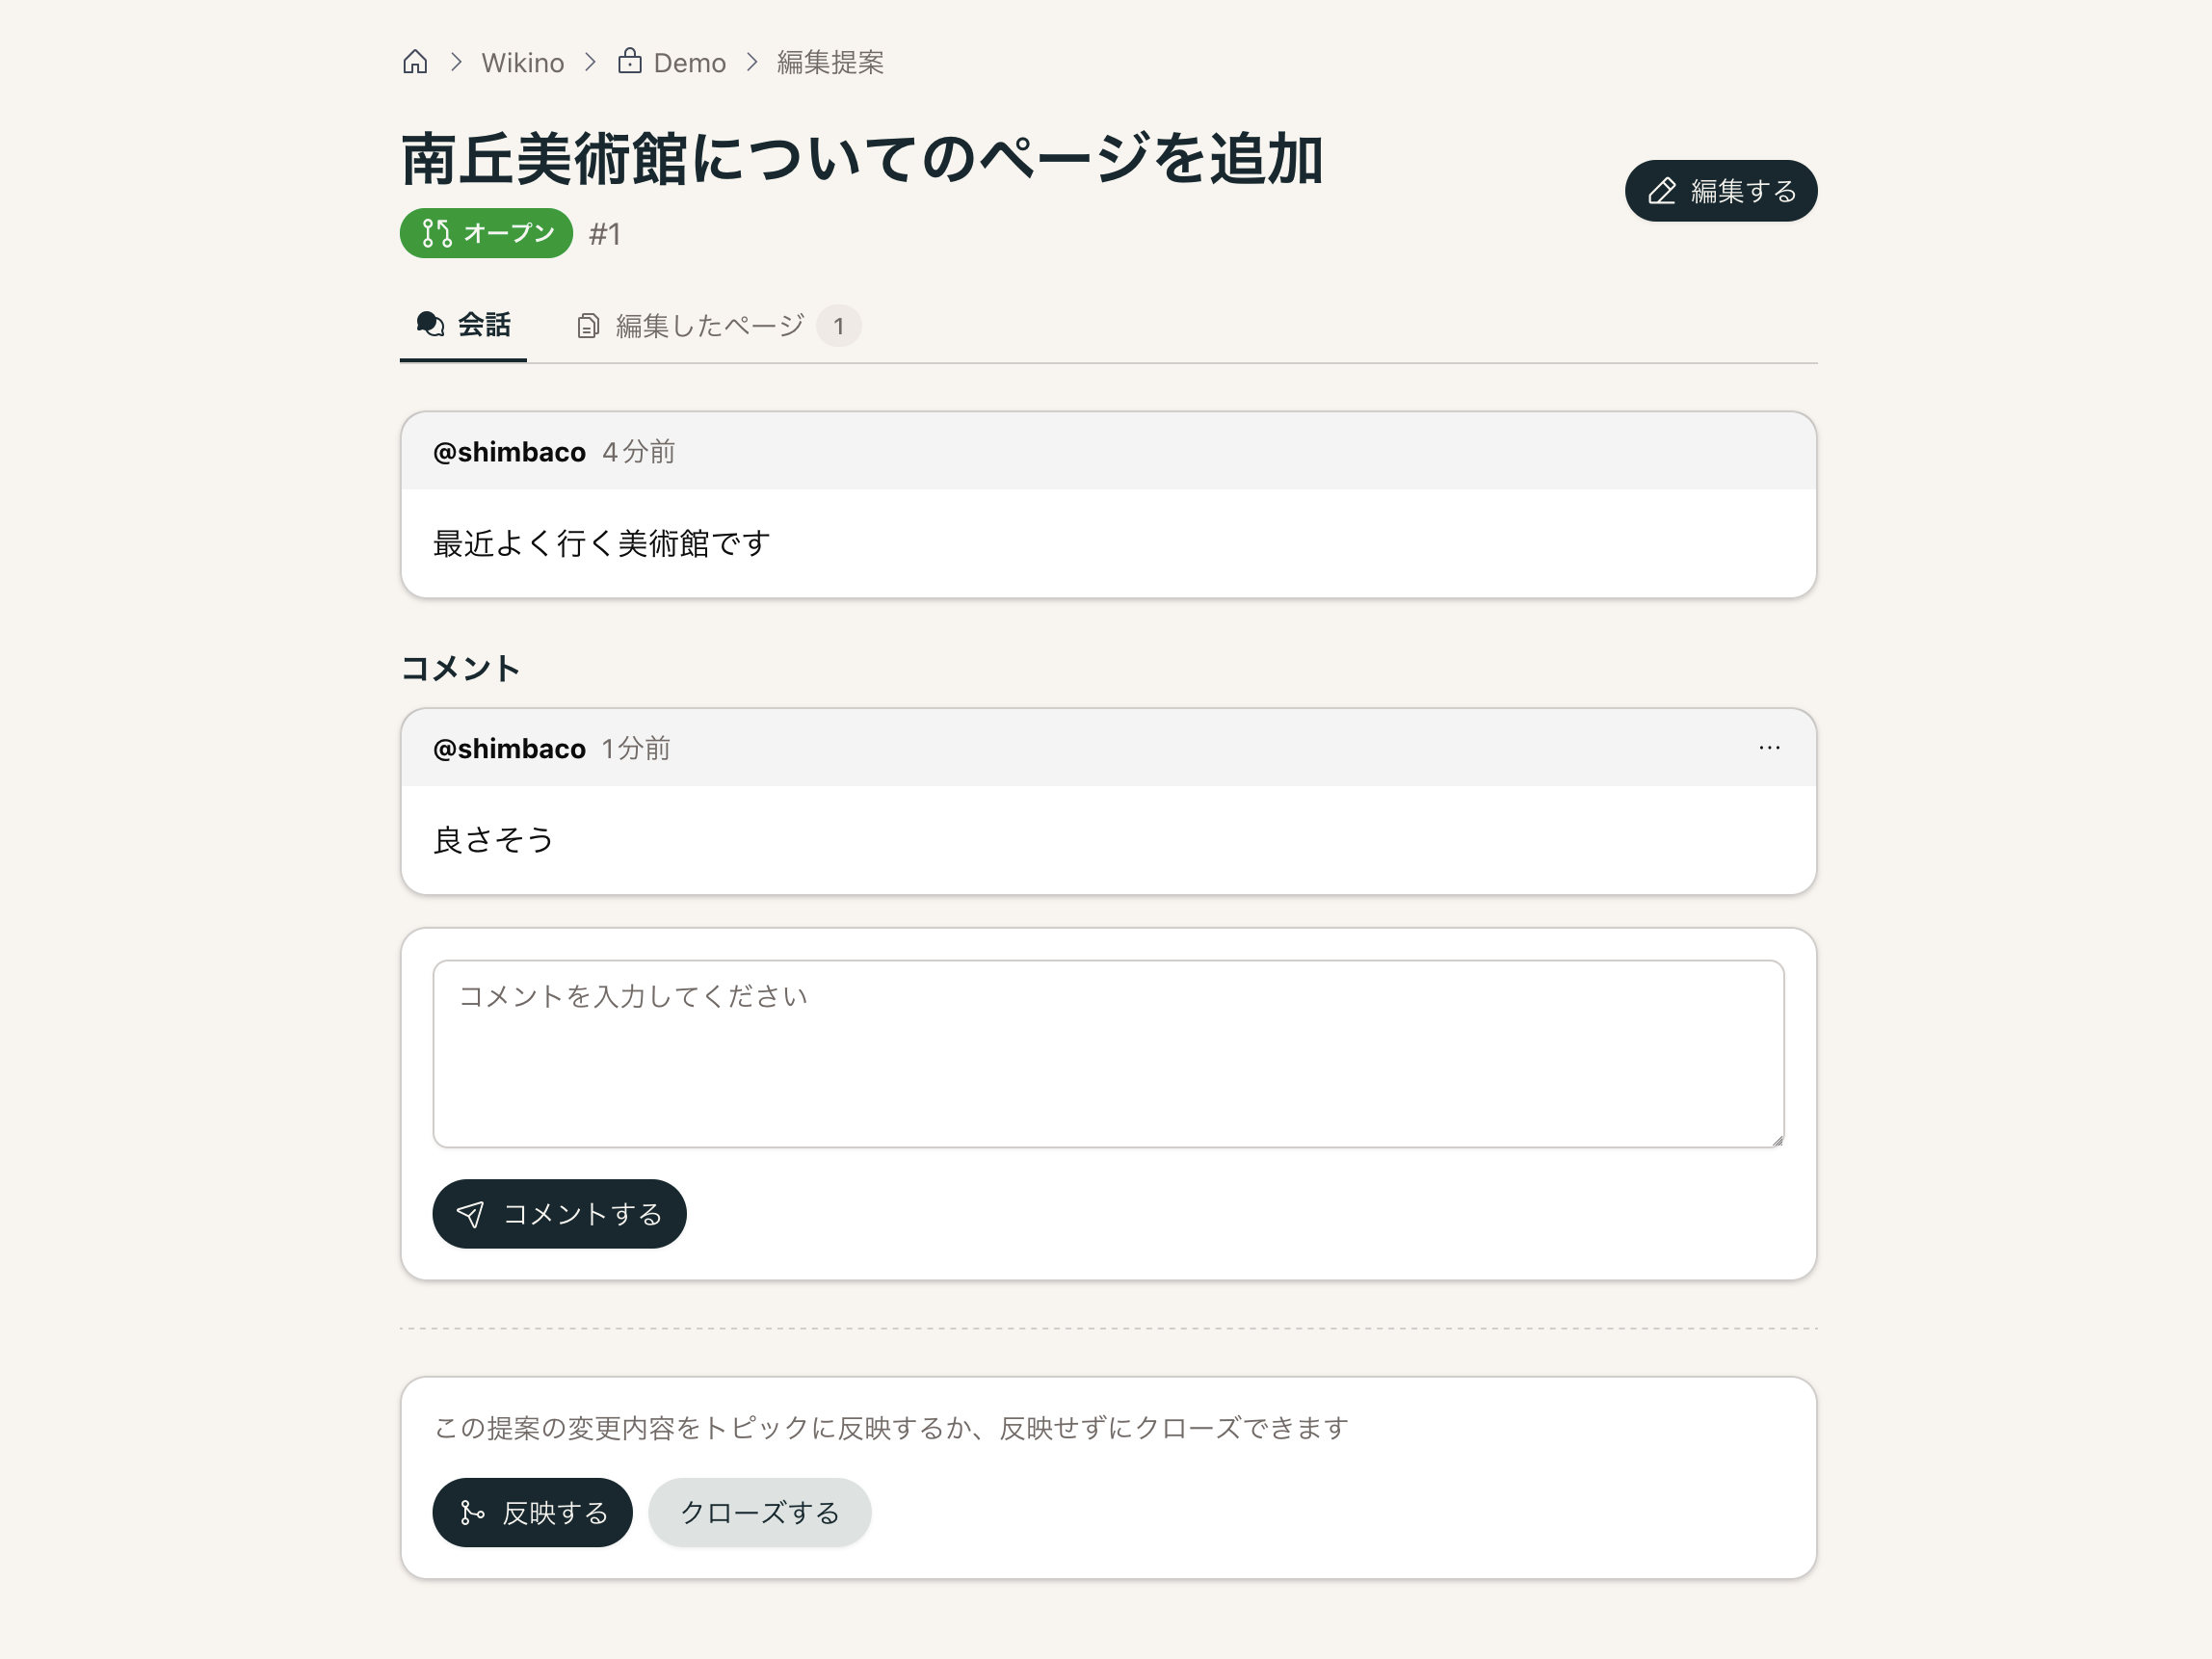The image size is (2212, 1659).
Task: Click the lock icon beside Demo
Action: (629, 61)
